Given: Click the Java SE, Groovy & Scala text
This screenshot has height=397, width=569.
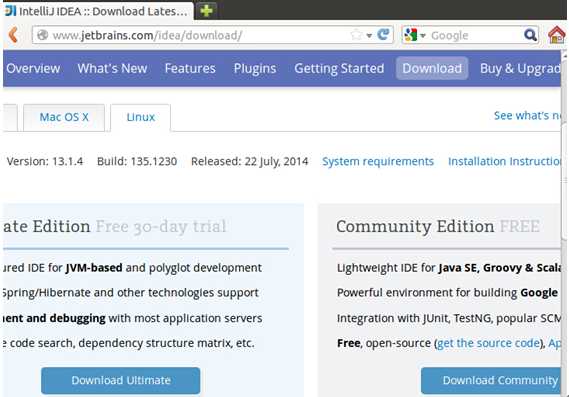Looking at the screenshot, I should point(500,268).
